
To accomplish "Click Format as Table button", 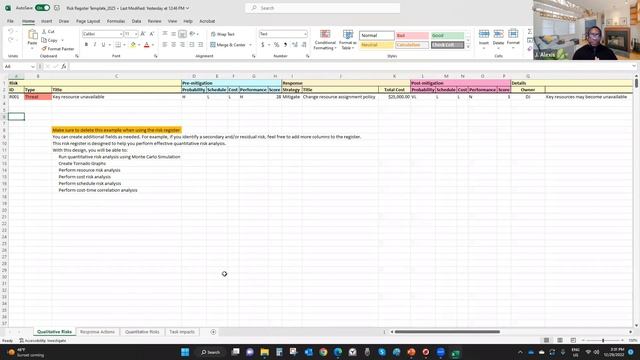I will (348, 40).
